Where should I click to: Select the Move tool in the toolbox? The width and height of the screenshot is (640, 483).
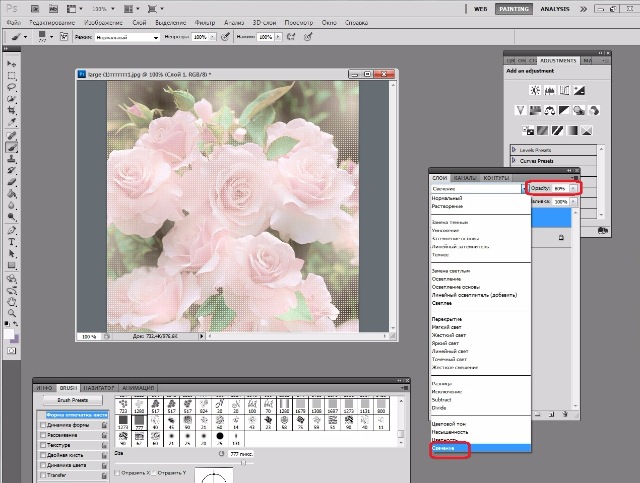pos(11,62)
